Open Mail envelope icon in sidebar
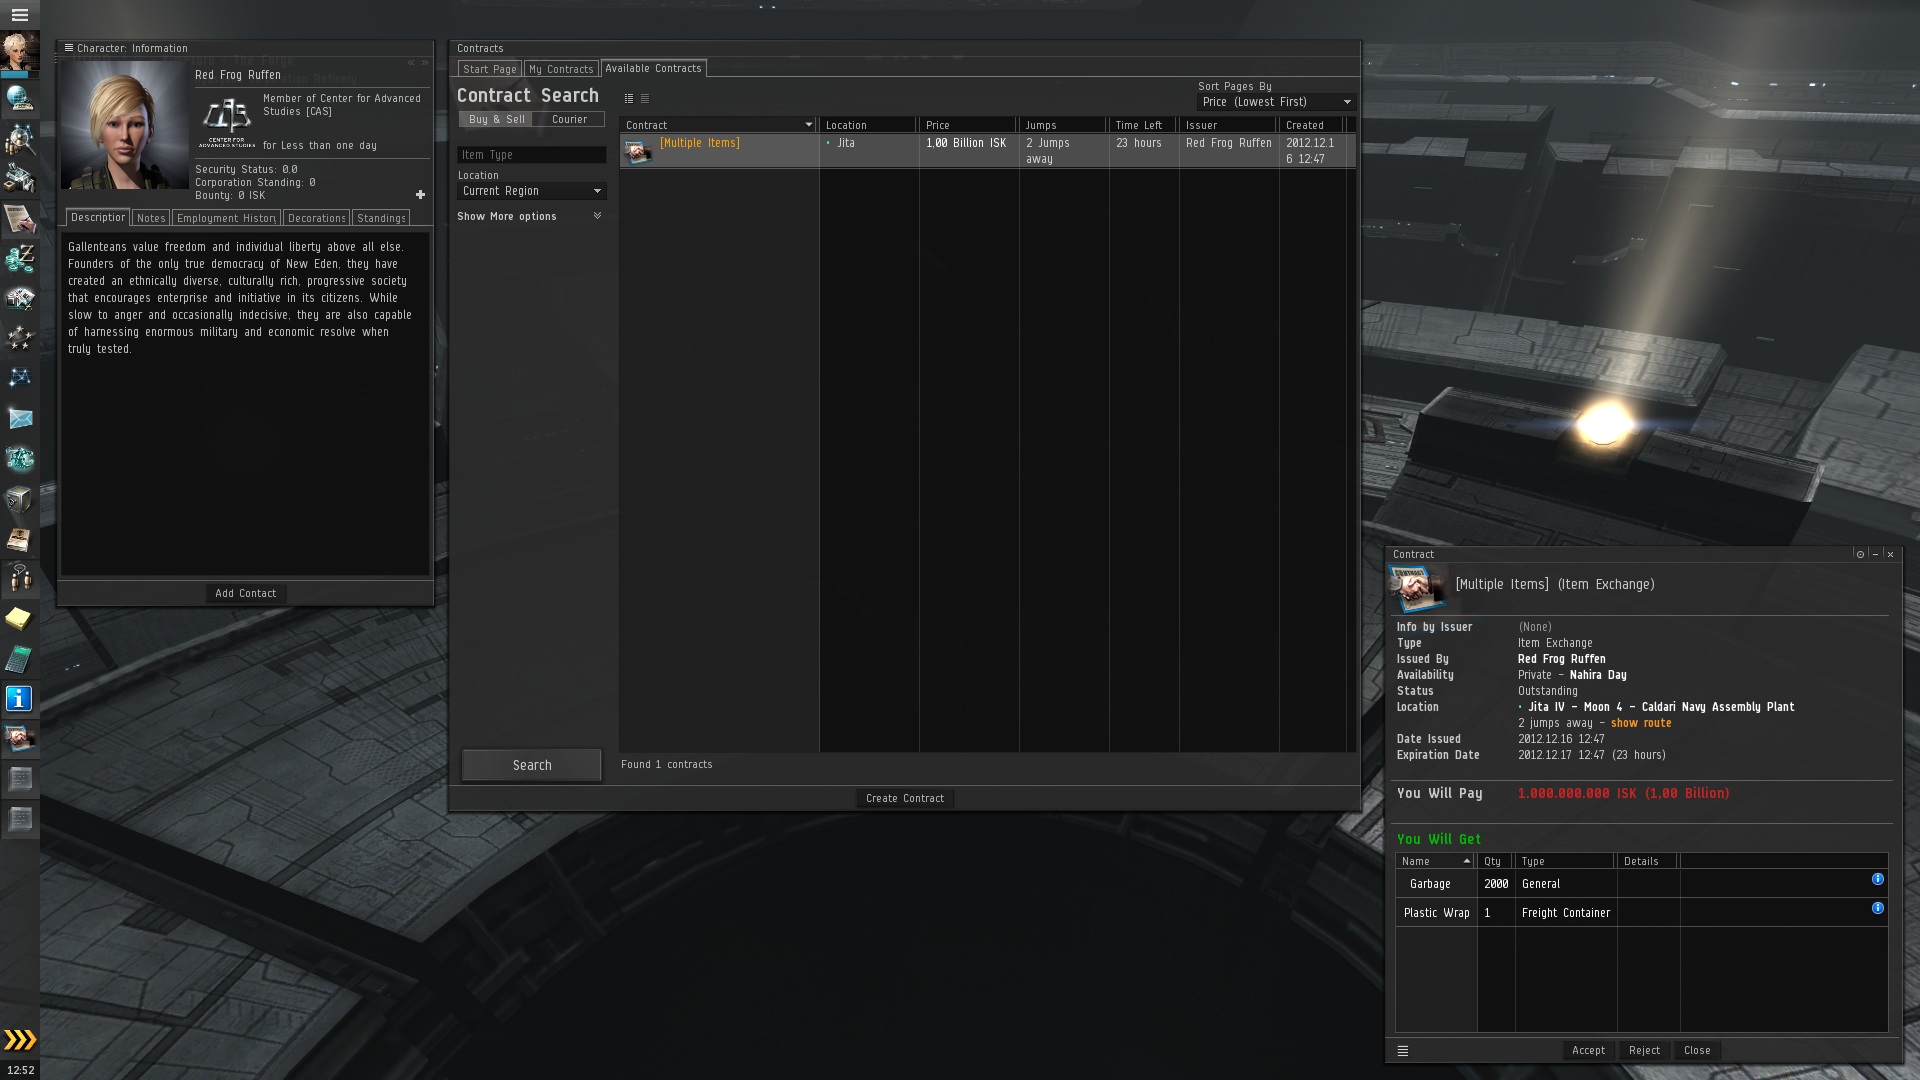1920x1080 pixels. 20,419
